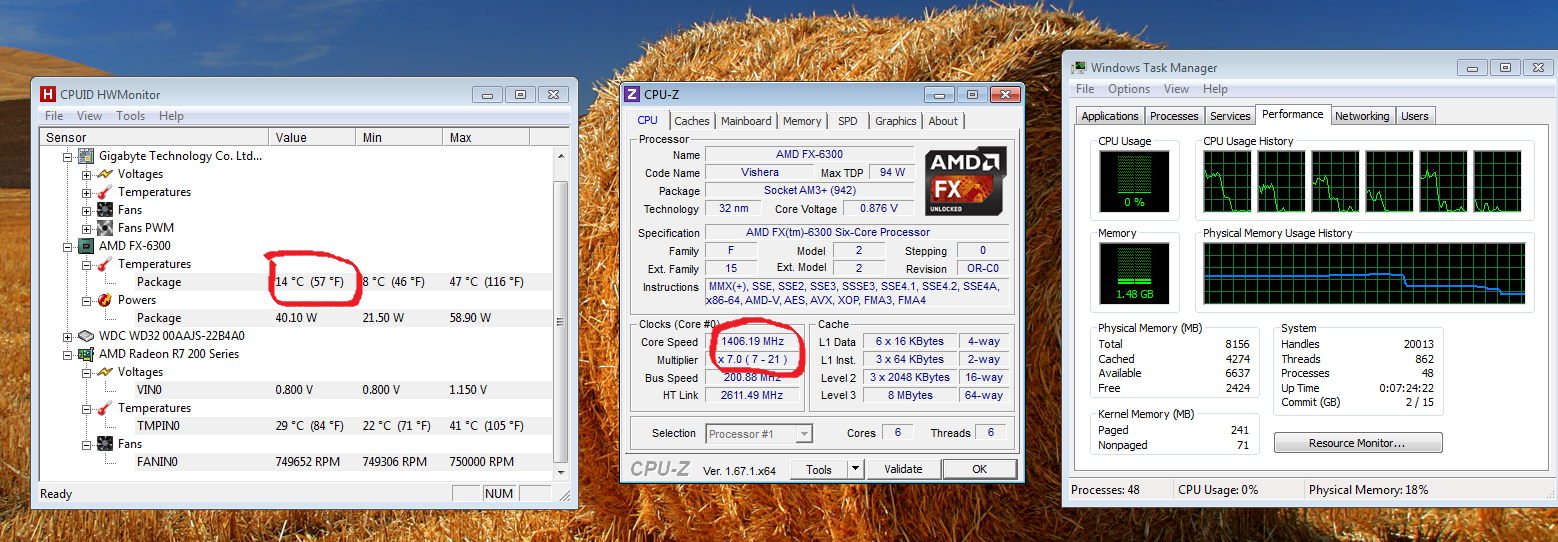Click the Gigabyte motherboard icon in HWMonitor
The height and width of the screenshot is (542, 1558).
[x=86, y=156]
